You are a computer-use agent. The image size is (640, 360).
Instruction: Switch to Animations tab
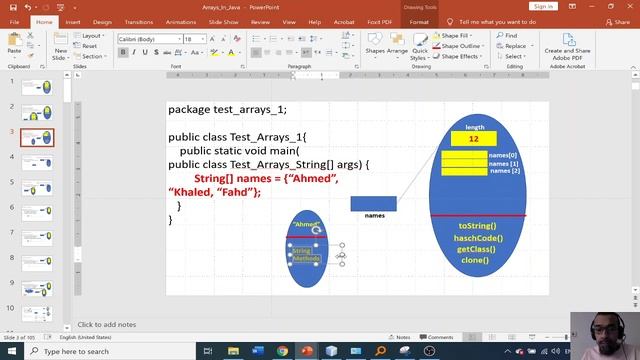coord(181,22)
